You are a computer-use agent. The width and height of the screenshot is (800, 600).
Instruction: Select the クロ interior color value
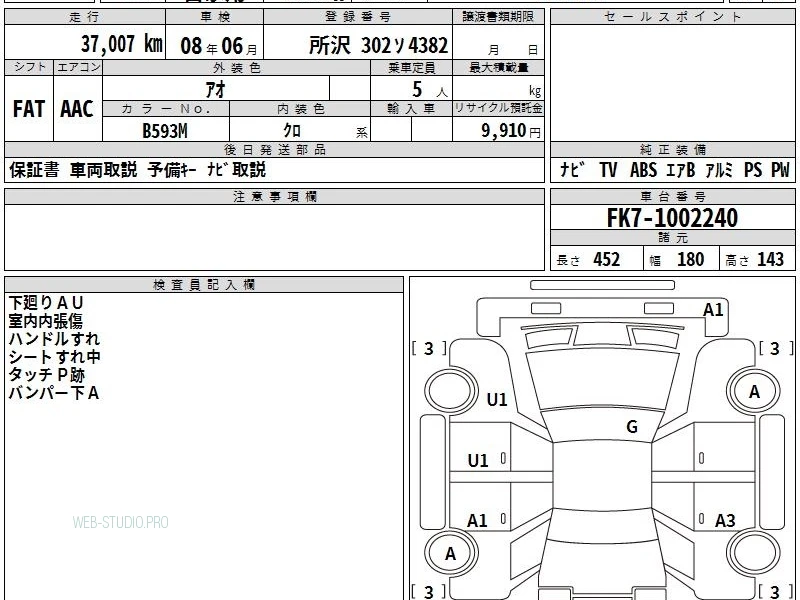click(x=292, y=131)
